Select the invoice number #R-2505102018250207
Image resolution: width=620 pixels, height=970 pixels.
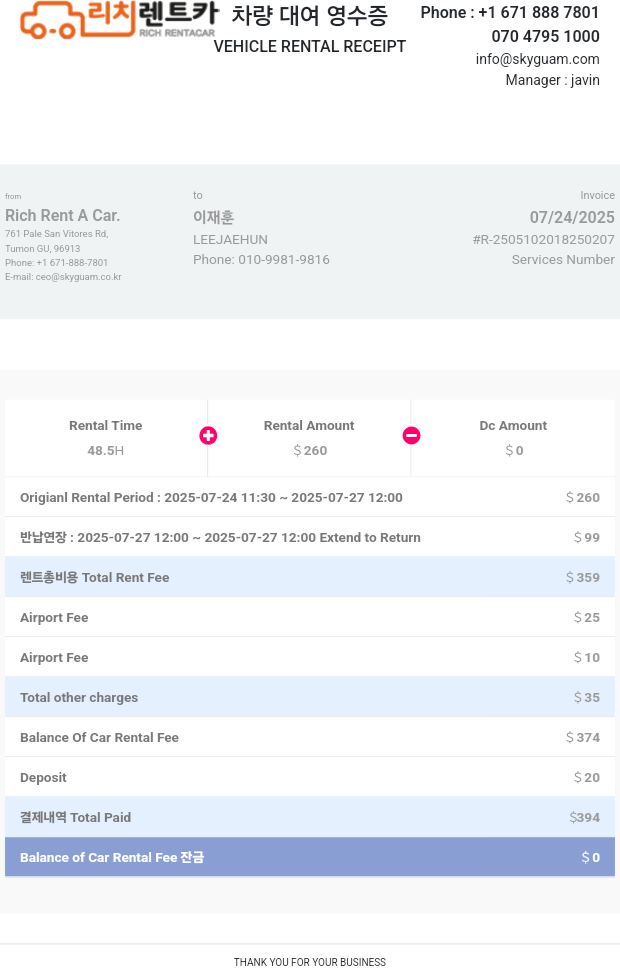543,239
